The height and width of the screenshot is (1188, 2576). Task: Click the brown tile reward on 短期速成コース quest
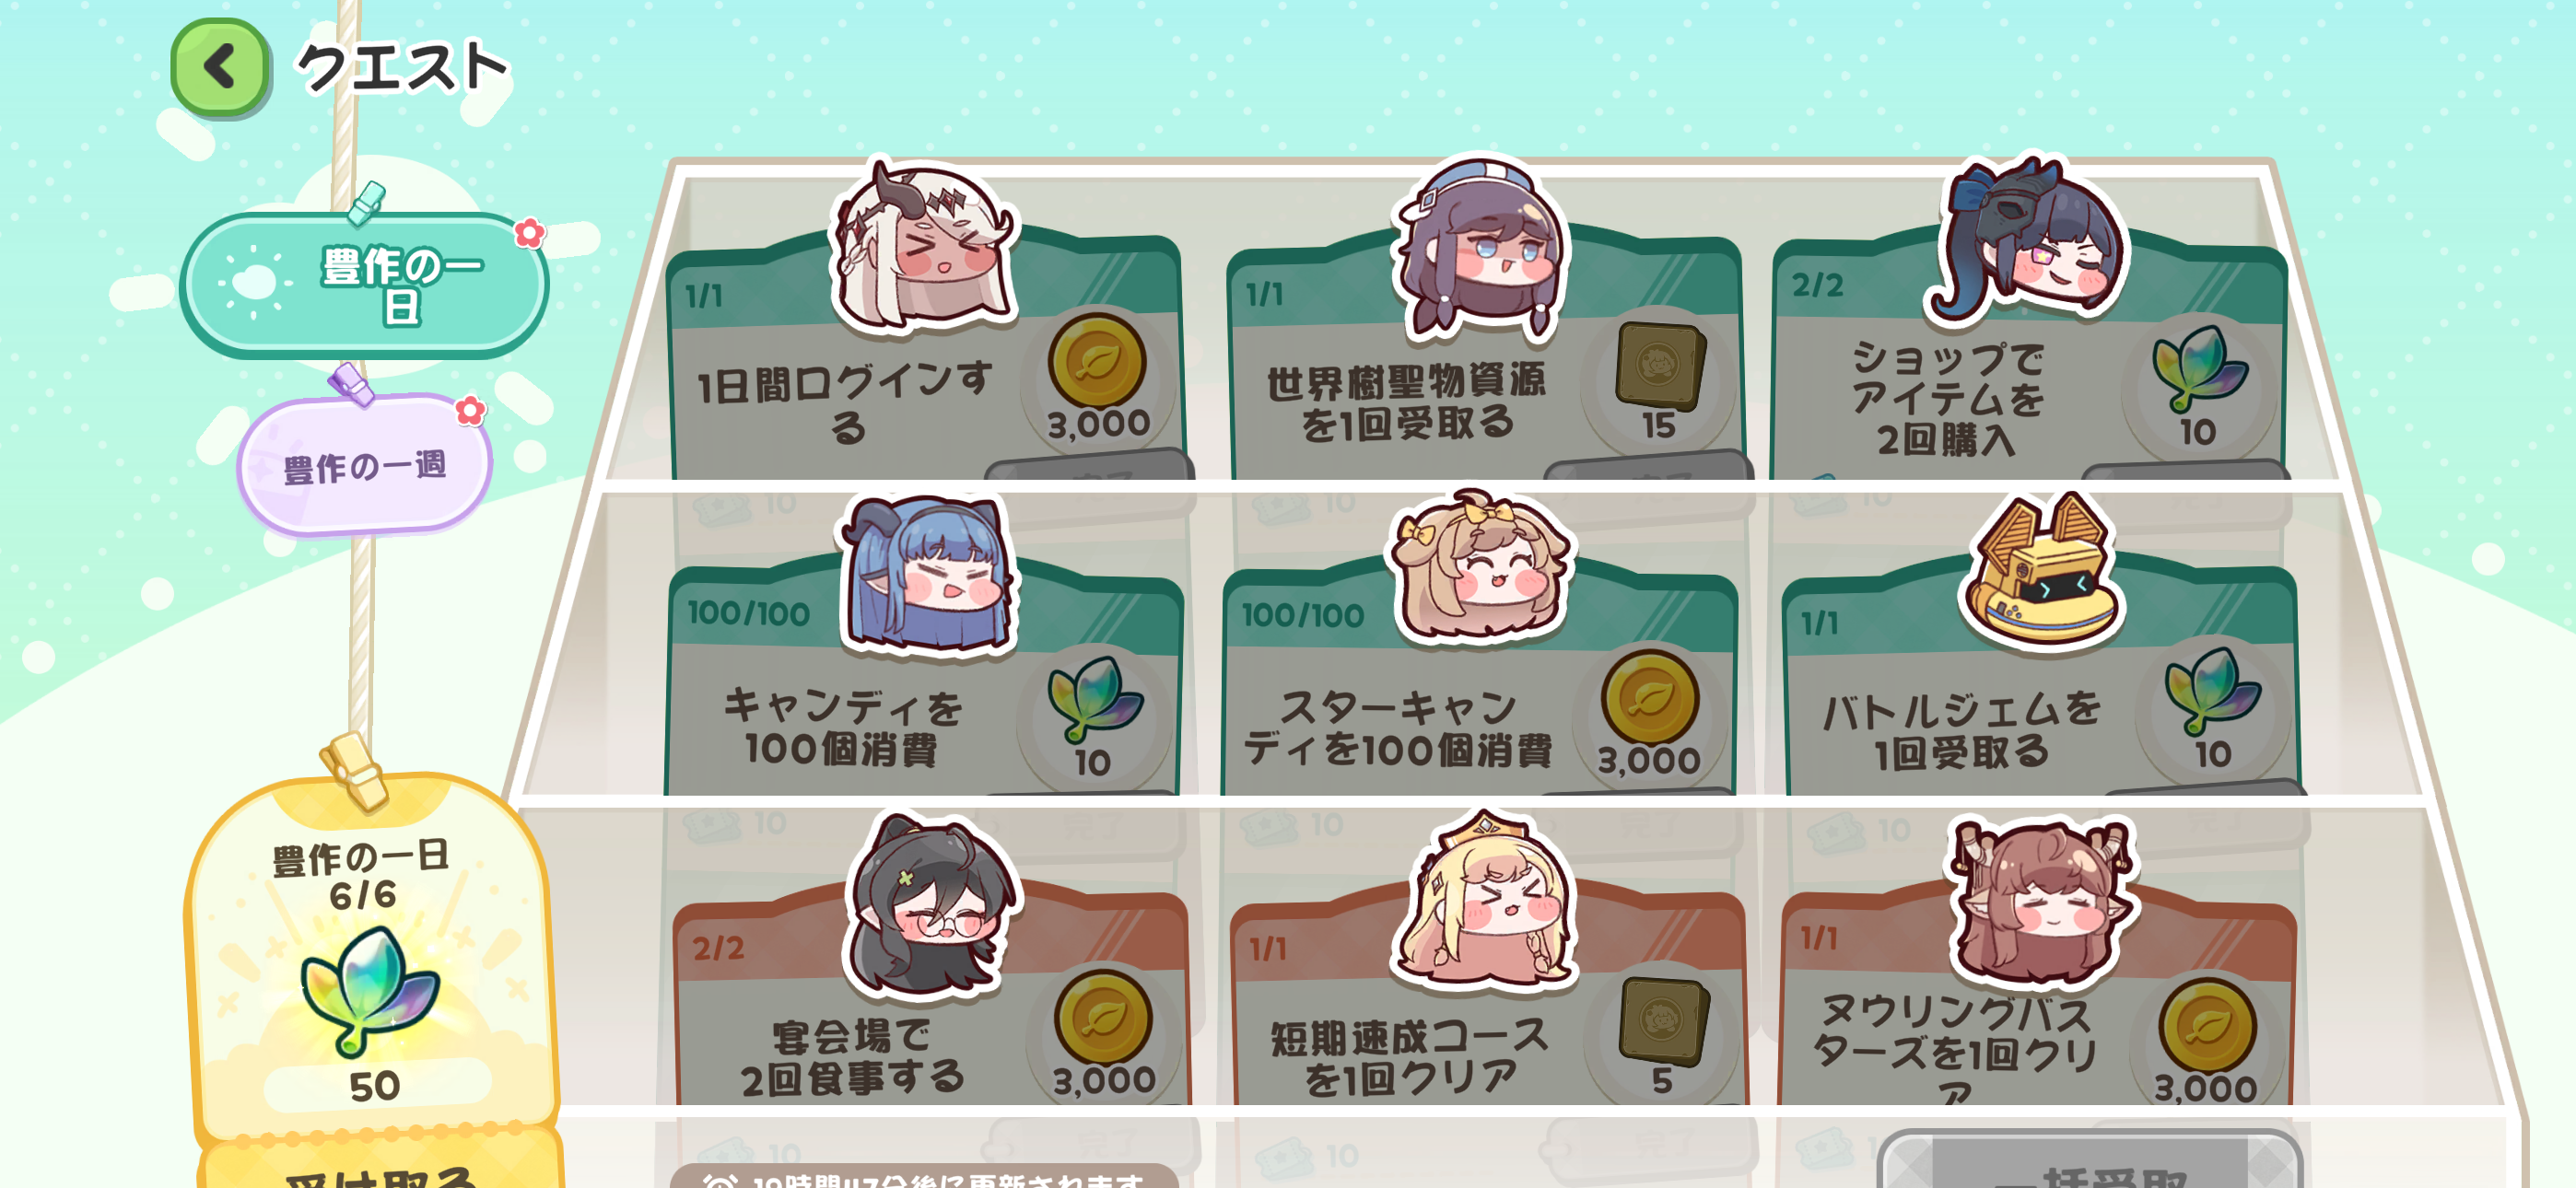(1663, 1021)
